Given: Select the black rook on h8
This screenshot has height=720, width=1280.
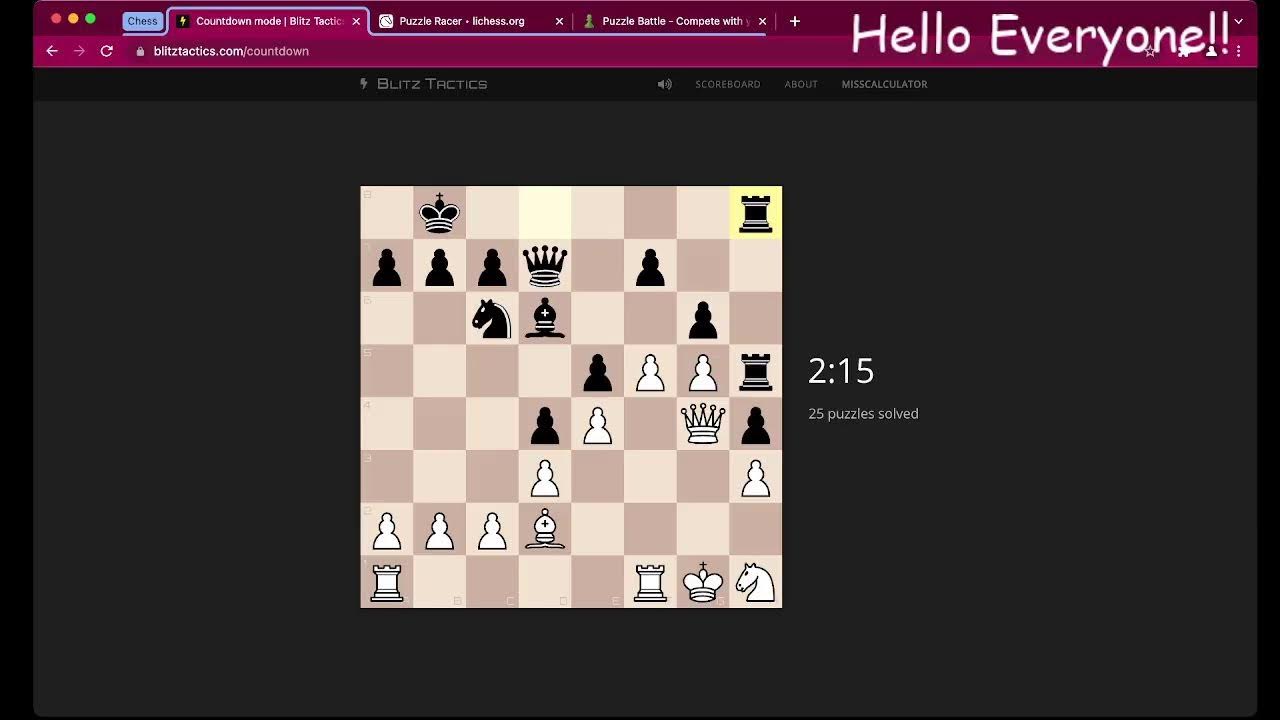Looking at the screenshot, I should click(755, 213).
